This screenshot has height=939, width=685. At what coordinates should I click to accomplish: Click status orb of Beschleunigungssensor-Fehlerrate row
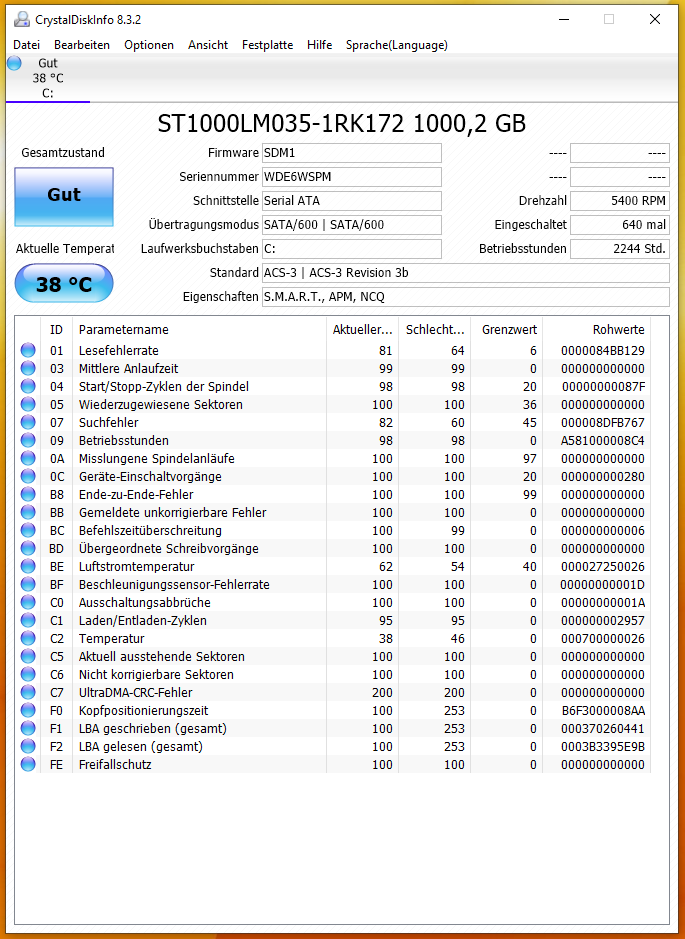[x=28, y=584]
